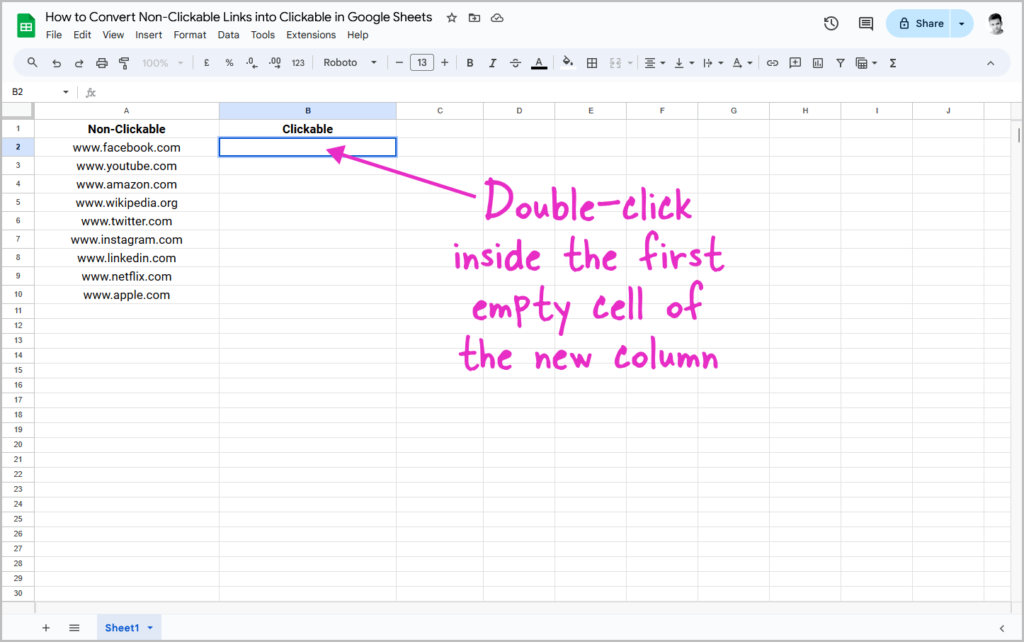Open the zoom 100% dropdown
The height and width of the screenshot is (642, 1024).
(x=163, y=63)
